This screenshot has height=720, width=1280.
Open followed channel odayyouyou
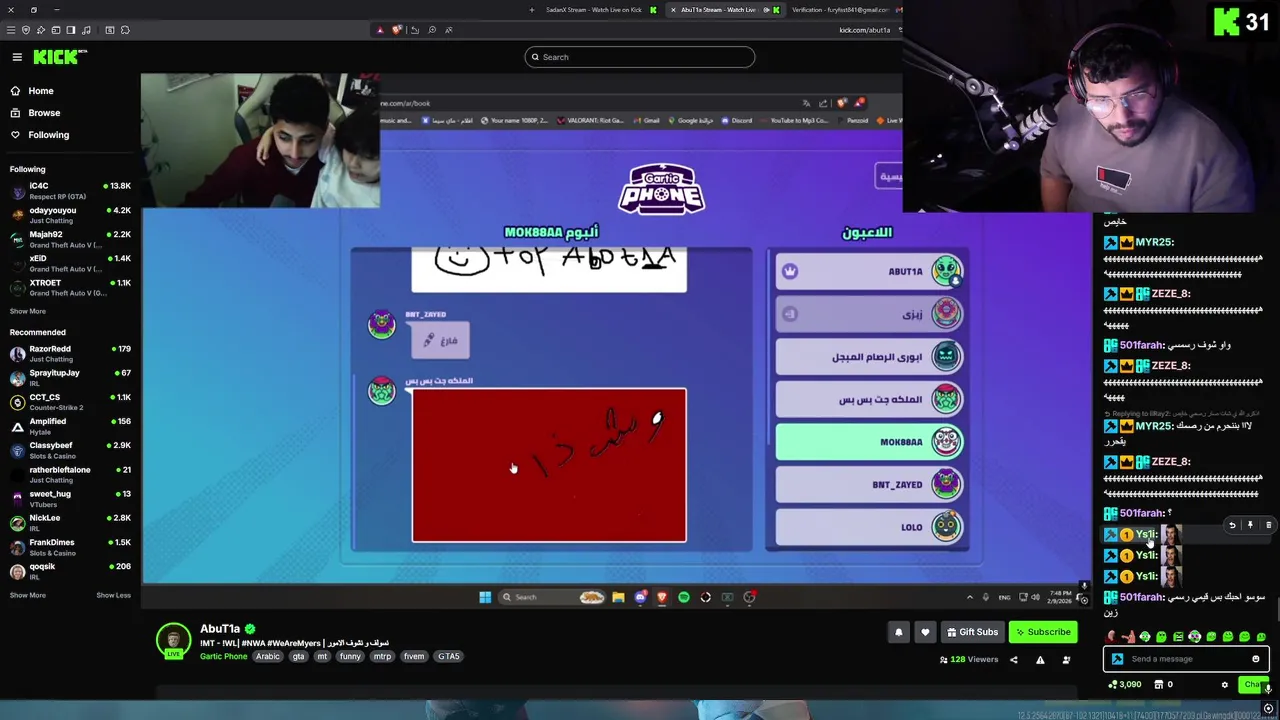click(x=70, y=215)
